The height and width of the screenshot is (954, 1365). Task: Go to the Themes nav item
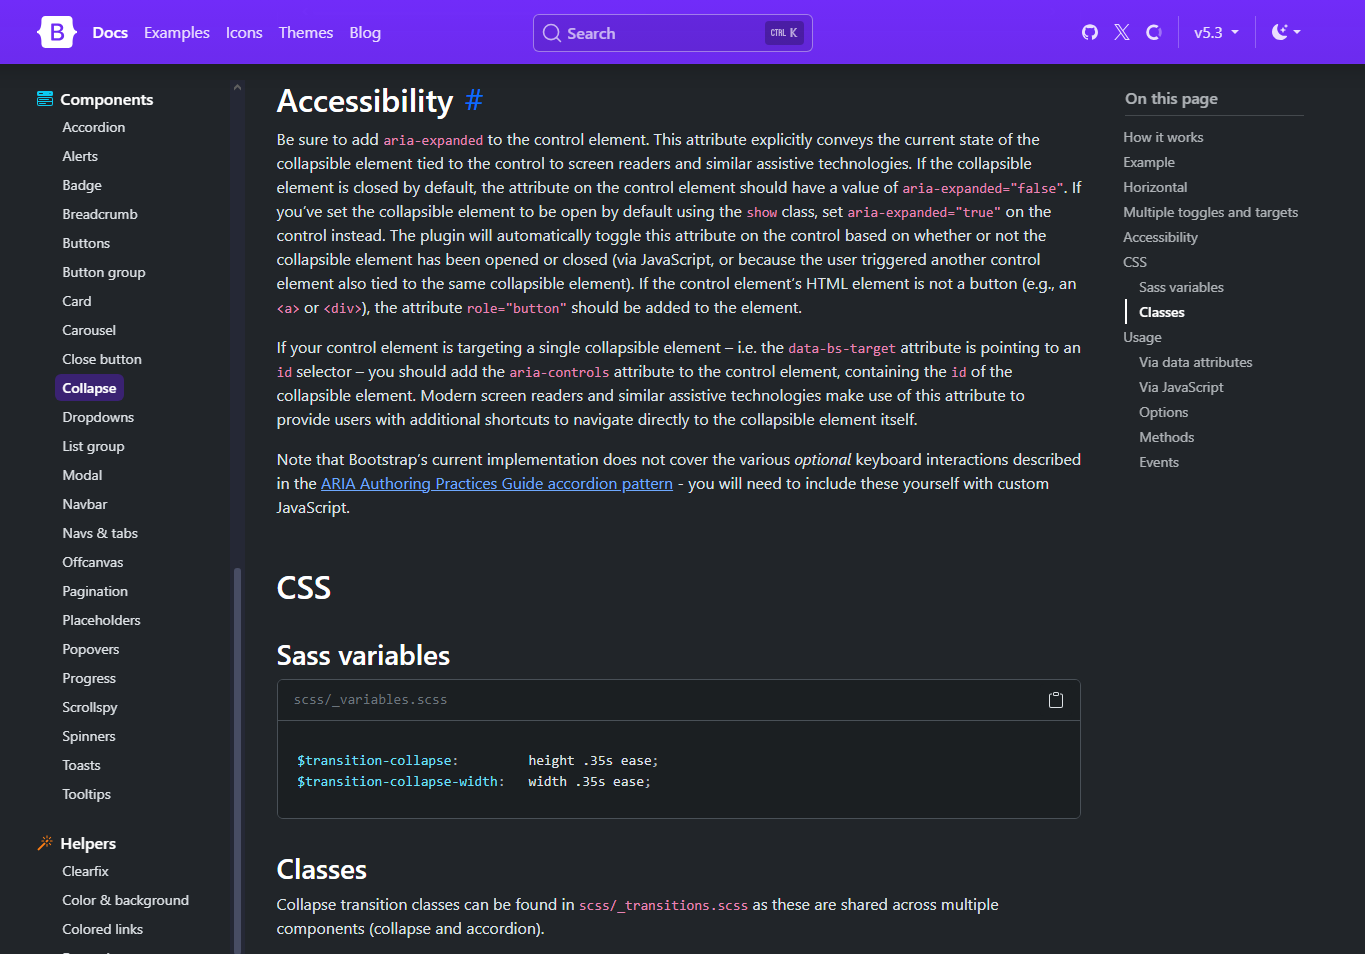[306, 33]
